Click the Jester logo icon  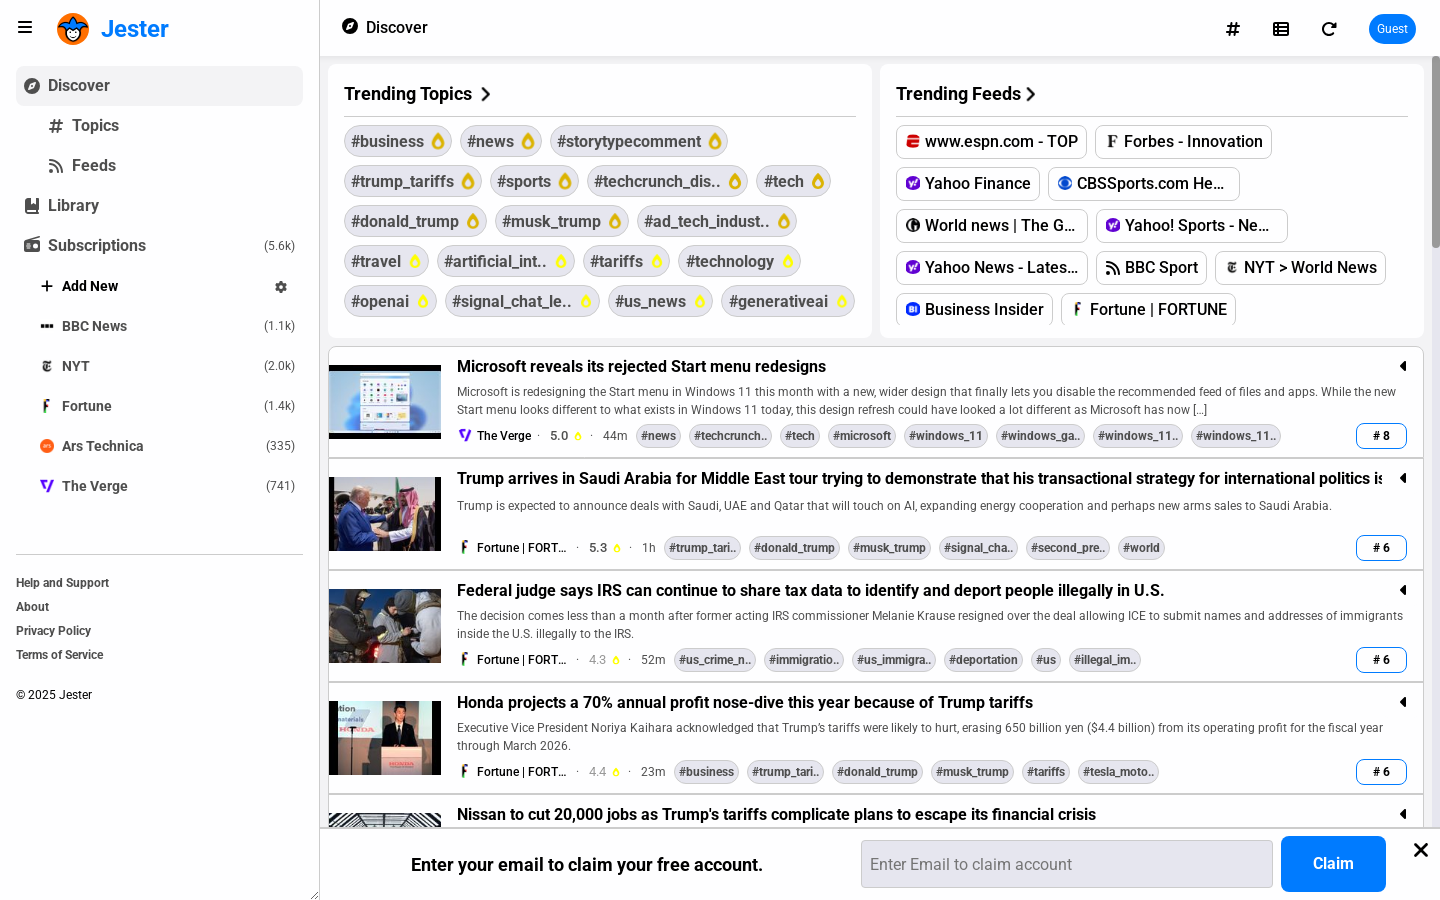pyautogui.click(x=73, y=29)
